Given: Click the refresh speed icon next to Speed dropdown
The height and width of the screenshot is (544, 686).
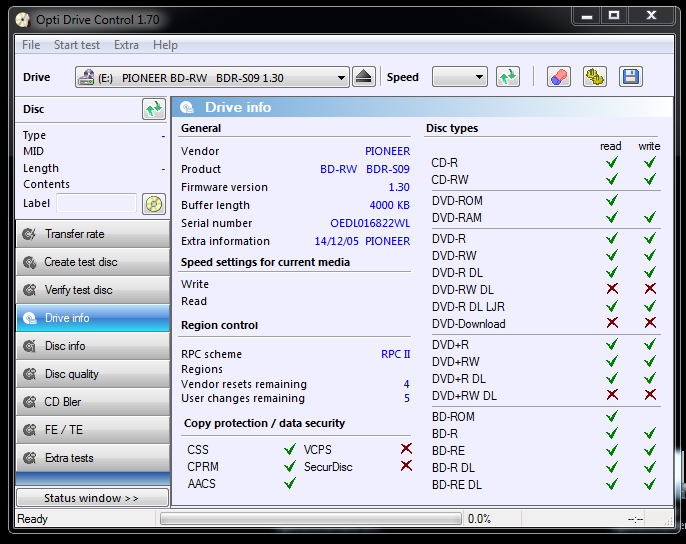Looking at the screenshot, I should [508, 77].
